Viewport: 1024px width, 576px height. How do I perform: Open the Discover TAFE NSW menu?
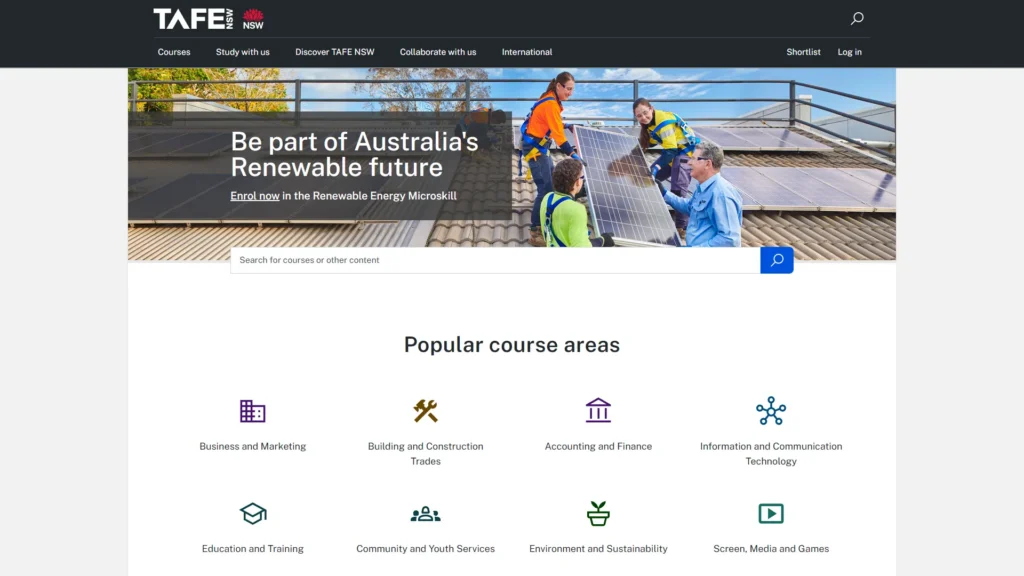(334, 52)
